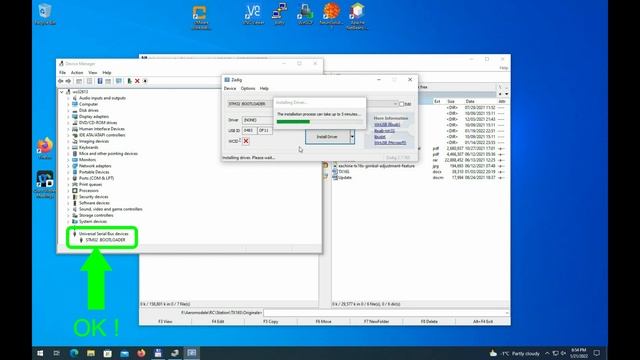The width and height of the screenshot is (640, 360).
Task: Click the Driver (NONE) field in Zadig
Action: pos(258,120)
